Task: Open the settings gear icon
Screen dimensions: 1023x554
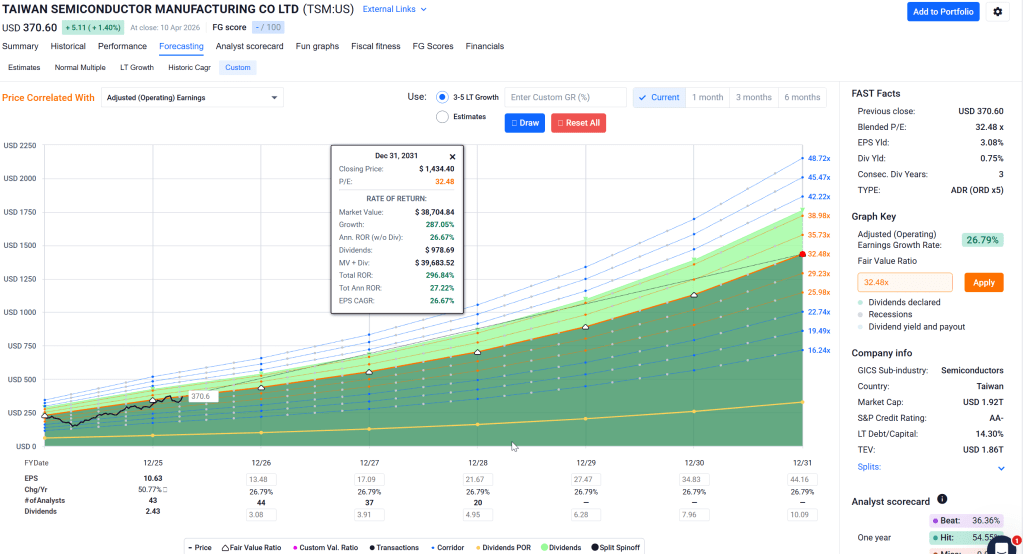Action: point(997,12)
